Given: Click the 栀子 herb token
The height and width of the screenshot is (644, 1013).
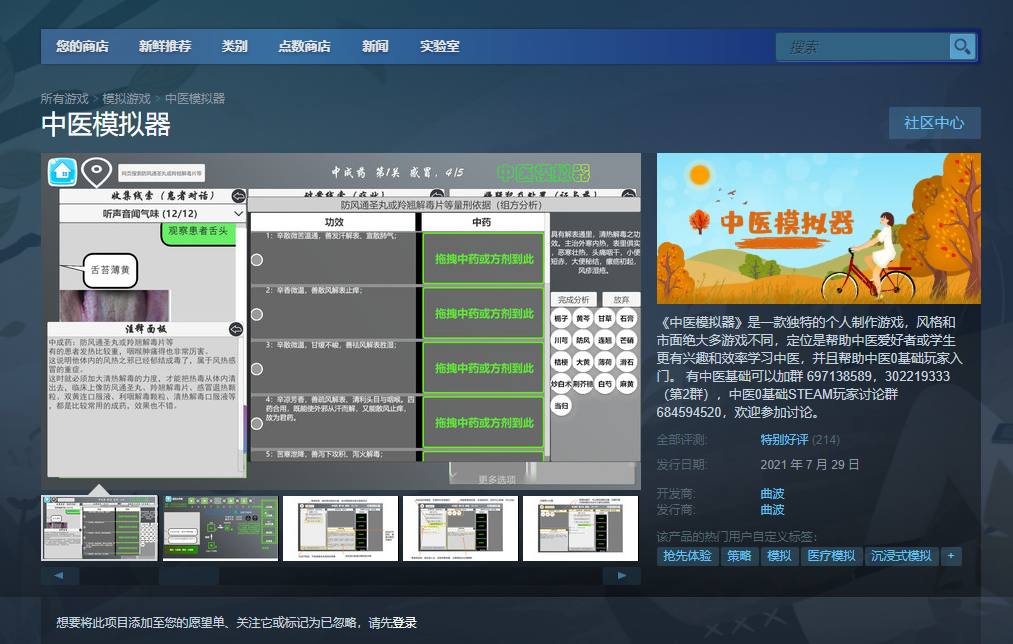Looking at the screenshot, I should [561, 318].
